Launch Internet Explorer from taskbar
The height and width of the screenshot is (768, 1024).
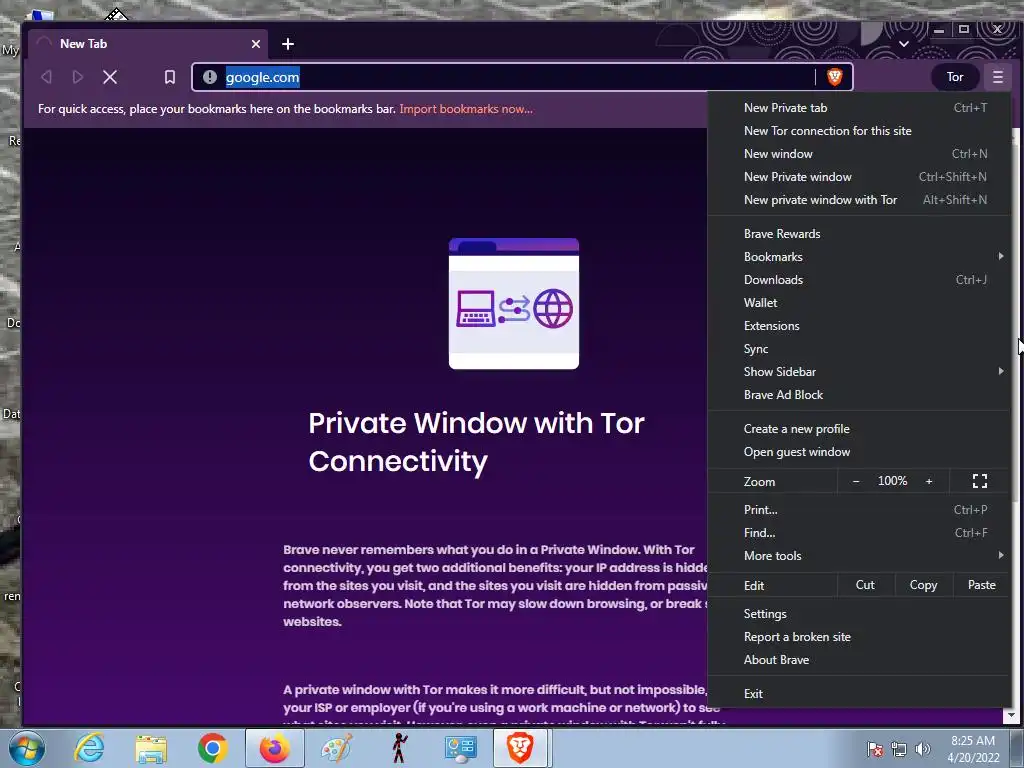(x=89, y=748)
